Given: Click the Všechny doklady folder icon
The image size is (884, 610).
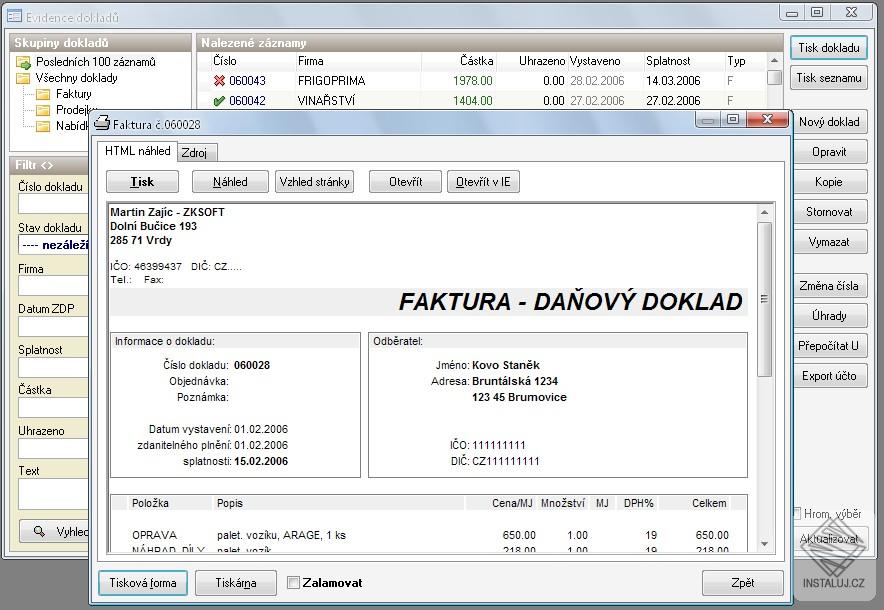Looking at the screenshot, I should point(24,78).
